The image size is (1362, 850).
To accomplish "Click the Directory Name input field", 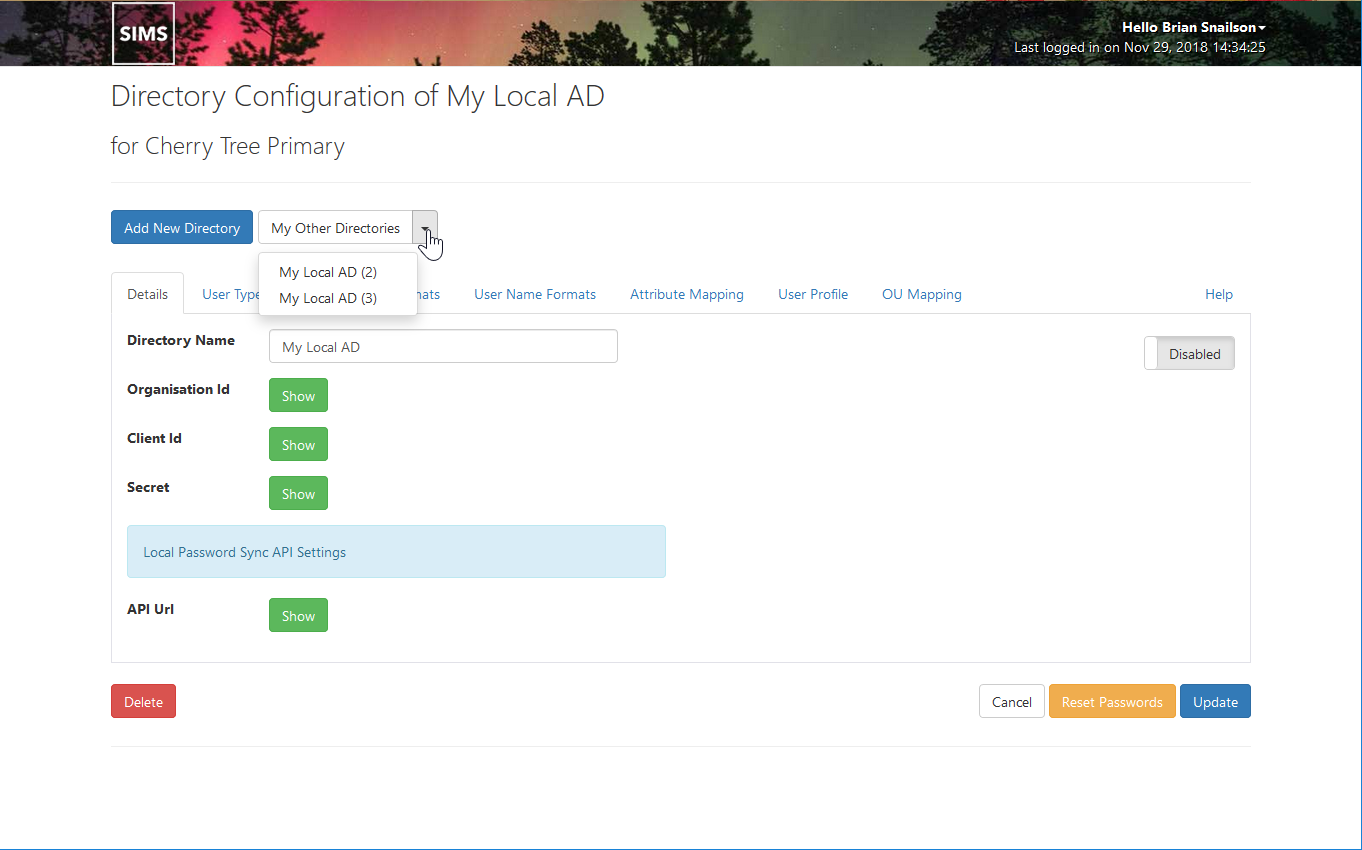I will pyautogui.click(x=443, y=347).
